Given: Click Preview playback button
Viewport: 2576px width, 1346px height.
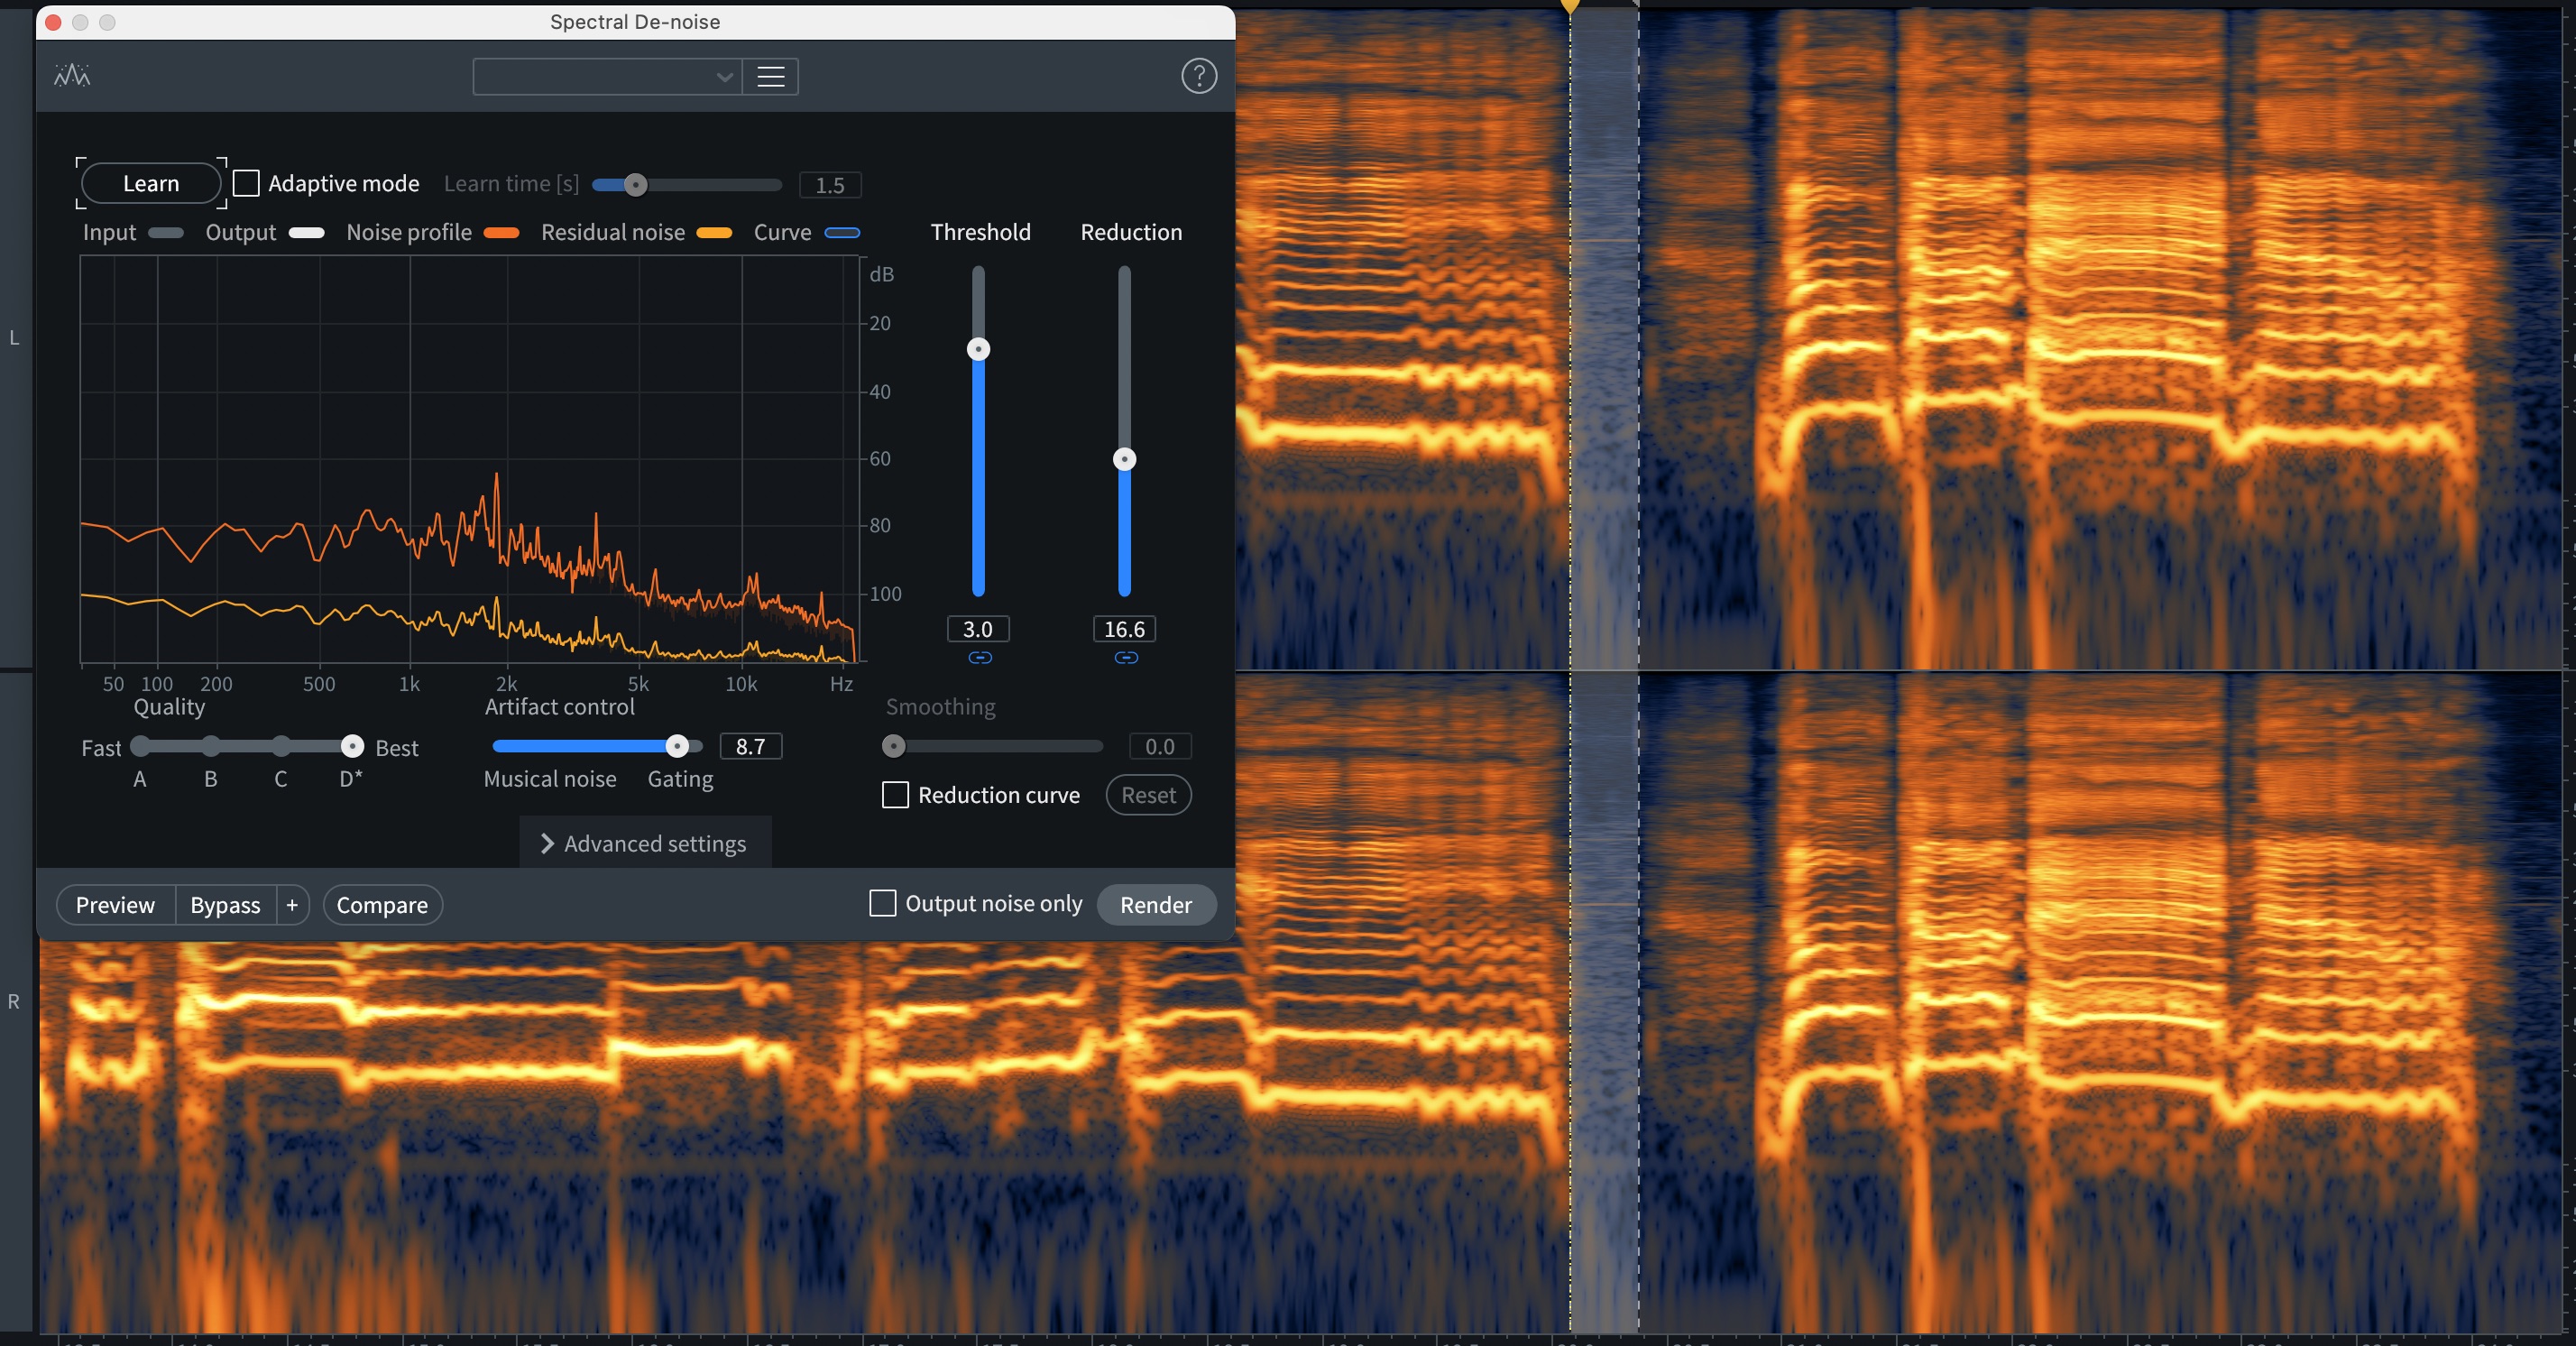Looking at the screenshot, I should point(115,903).
